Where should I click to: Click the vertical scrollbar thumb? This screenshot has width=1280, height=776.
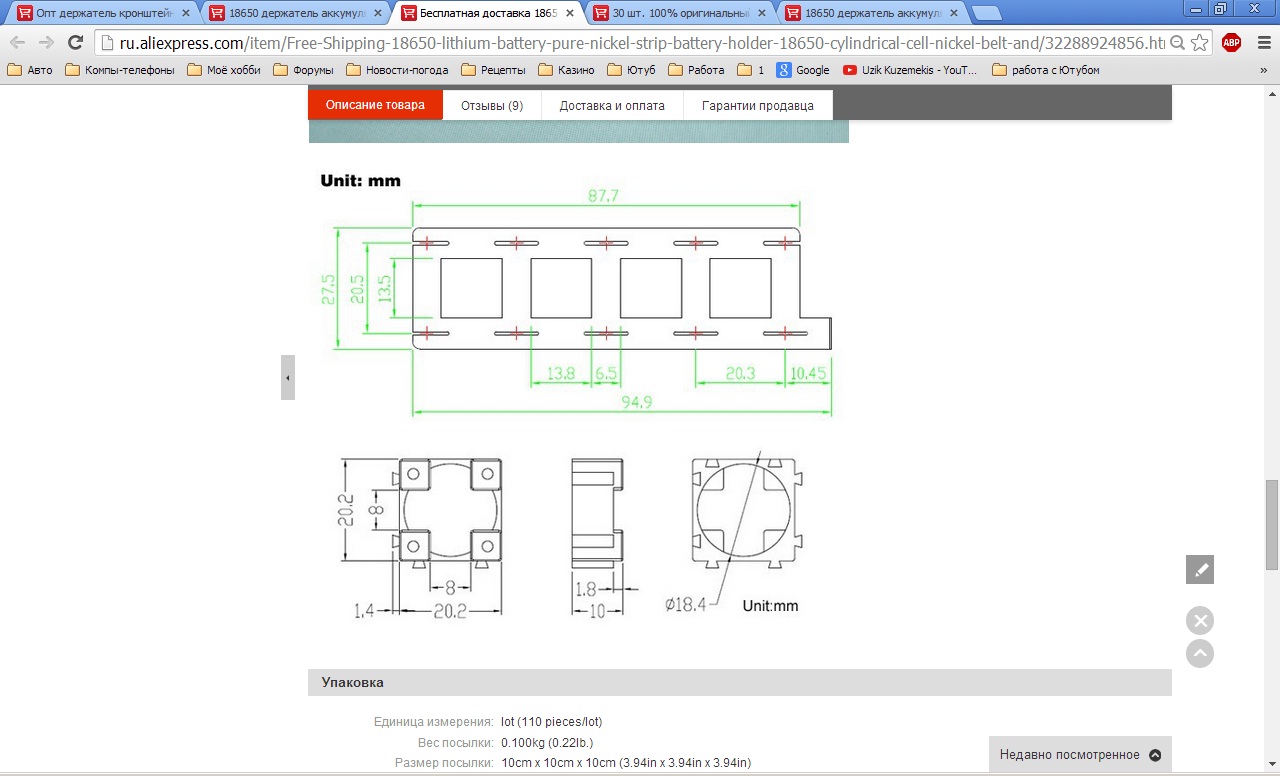(x=1271, y=525)
